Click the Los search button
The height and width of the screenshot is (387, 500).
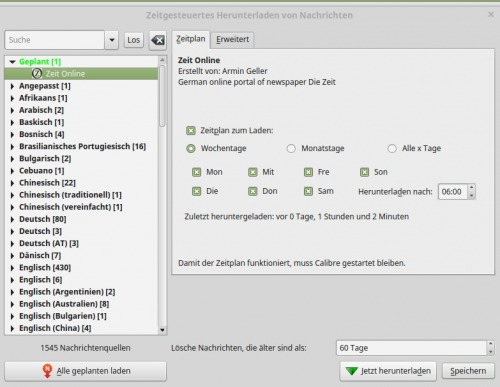134,40
